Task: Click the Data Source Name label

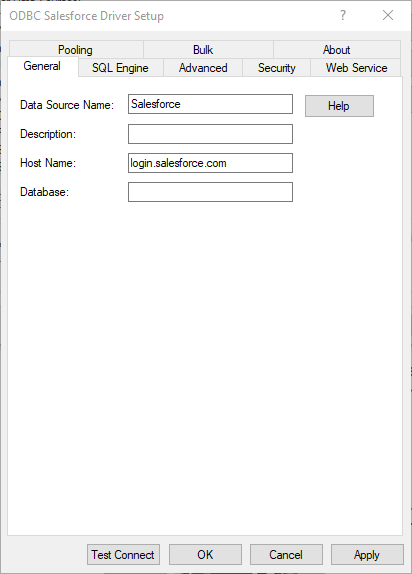Action: click(x=67, y=105)
